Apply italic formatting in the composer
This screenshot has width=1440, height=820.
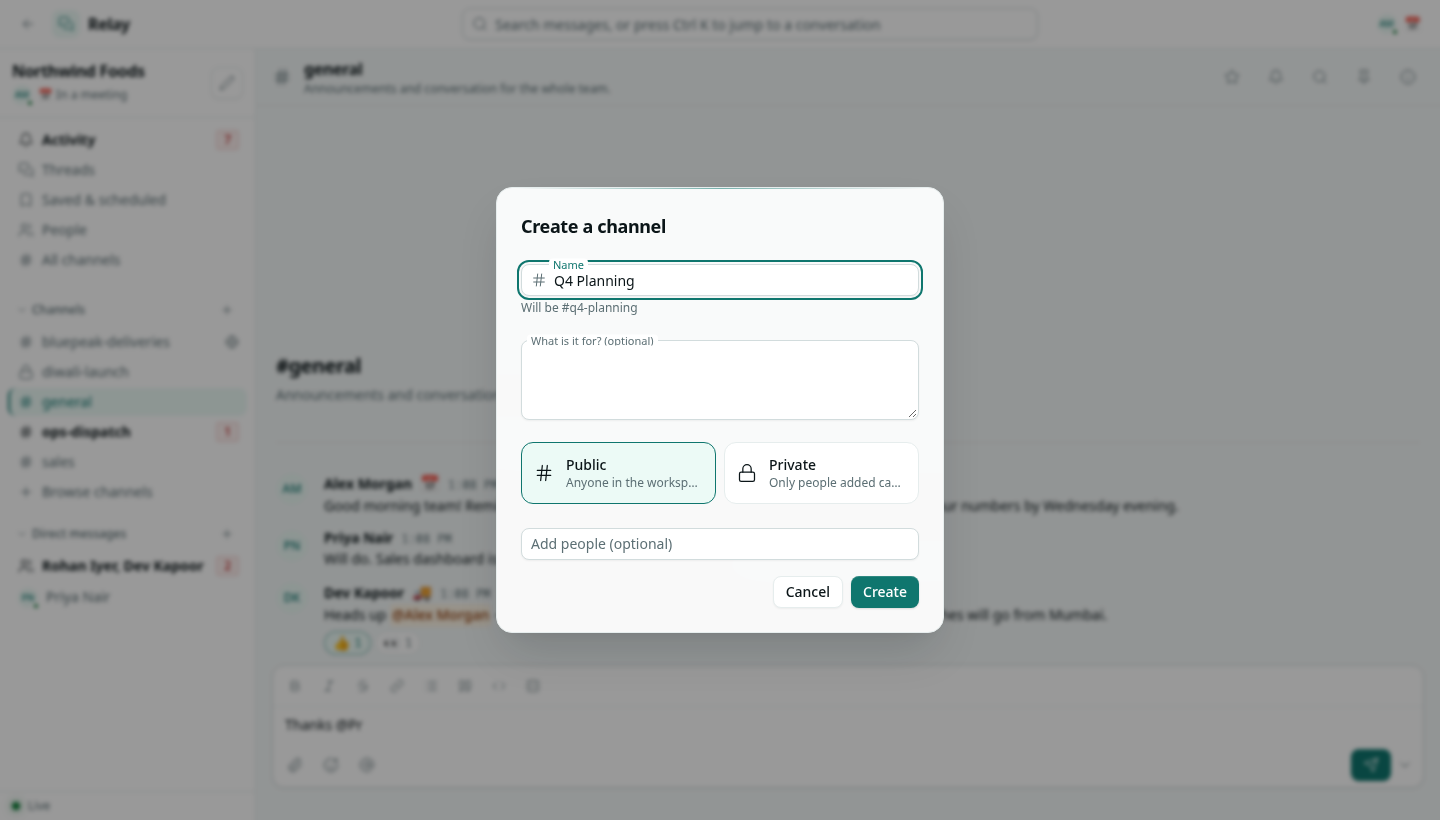click(x=329, y=686)
